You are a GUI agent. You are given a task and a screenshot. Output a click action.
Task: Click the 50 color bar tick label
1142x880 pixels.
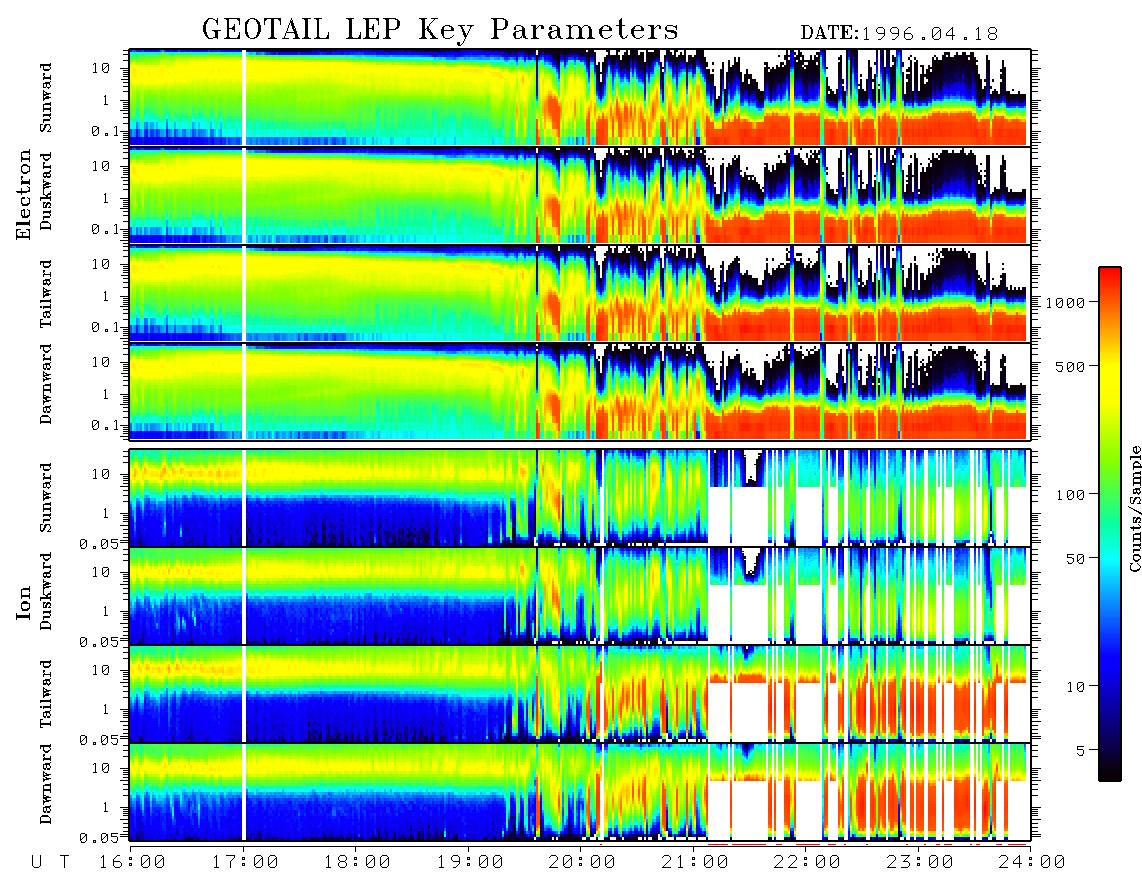click(x=1075, y=559)
